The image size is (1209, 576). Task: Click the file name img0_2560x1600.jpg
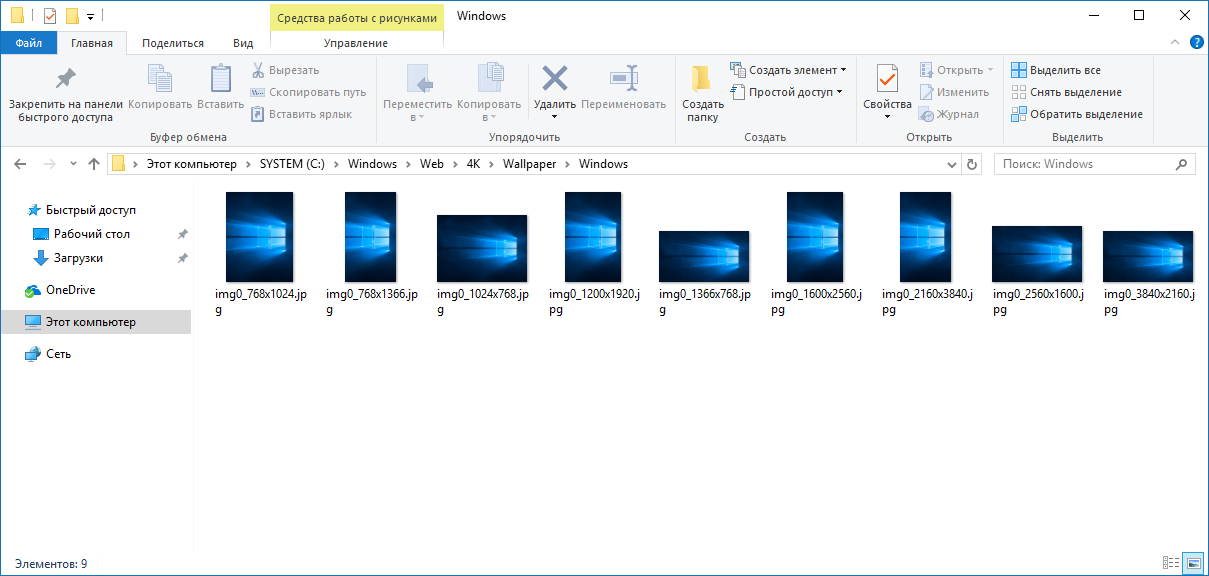[x=1037, y=302]
